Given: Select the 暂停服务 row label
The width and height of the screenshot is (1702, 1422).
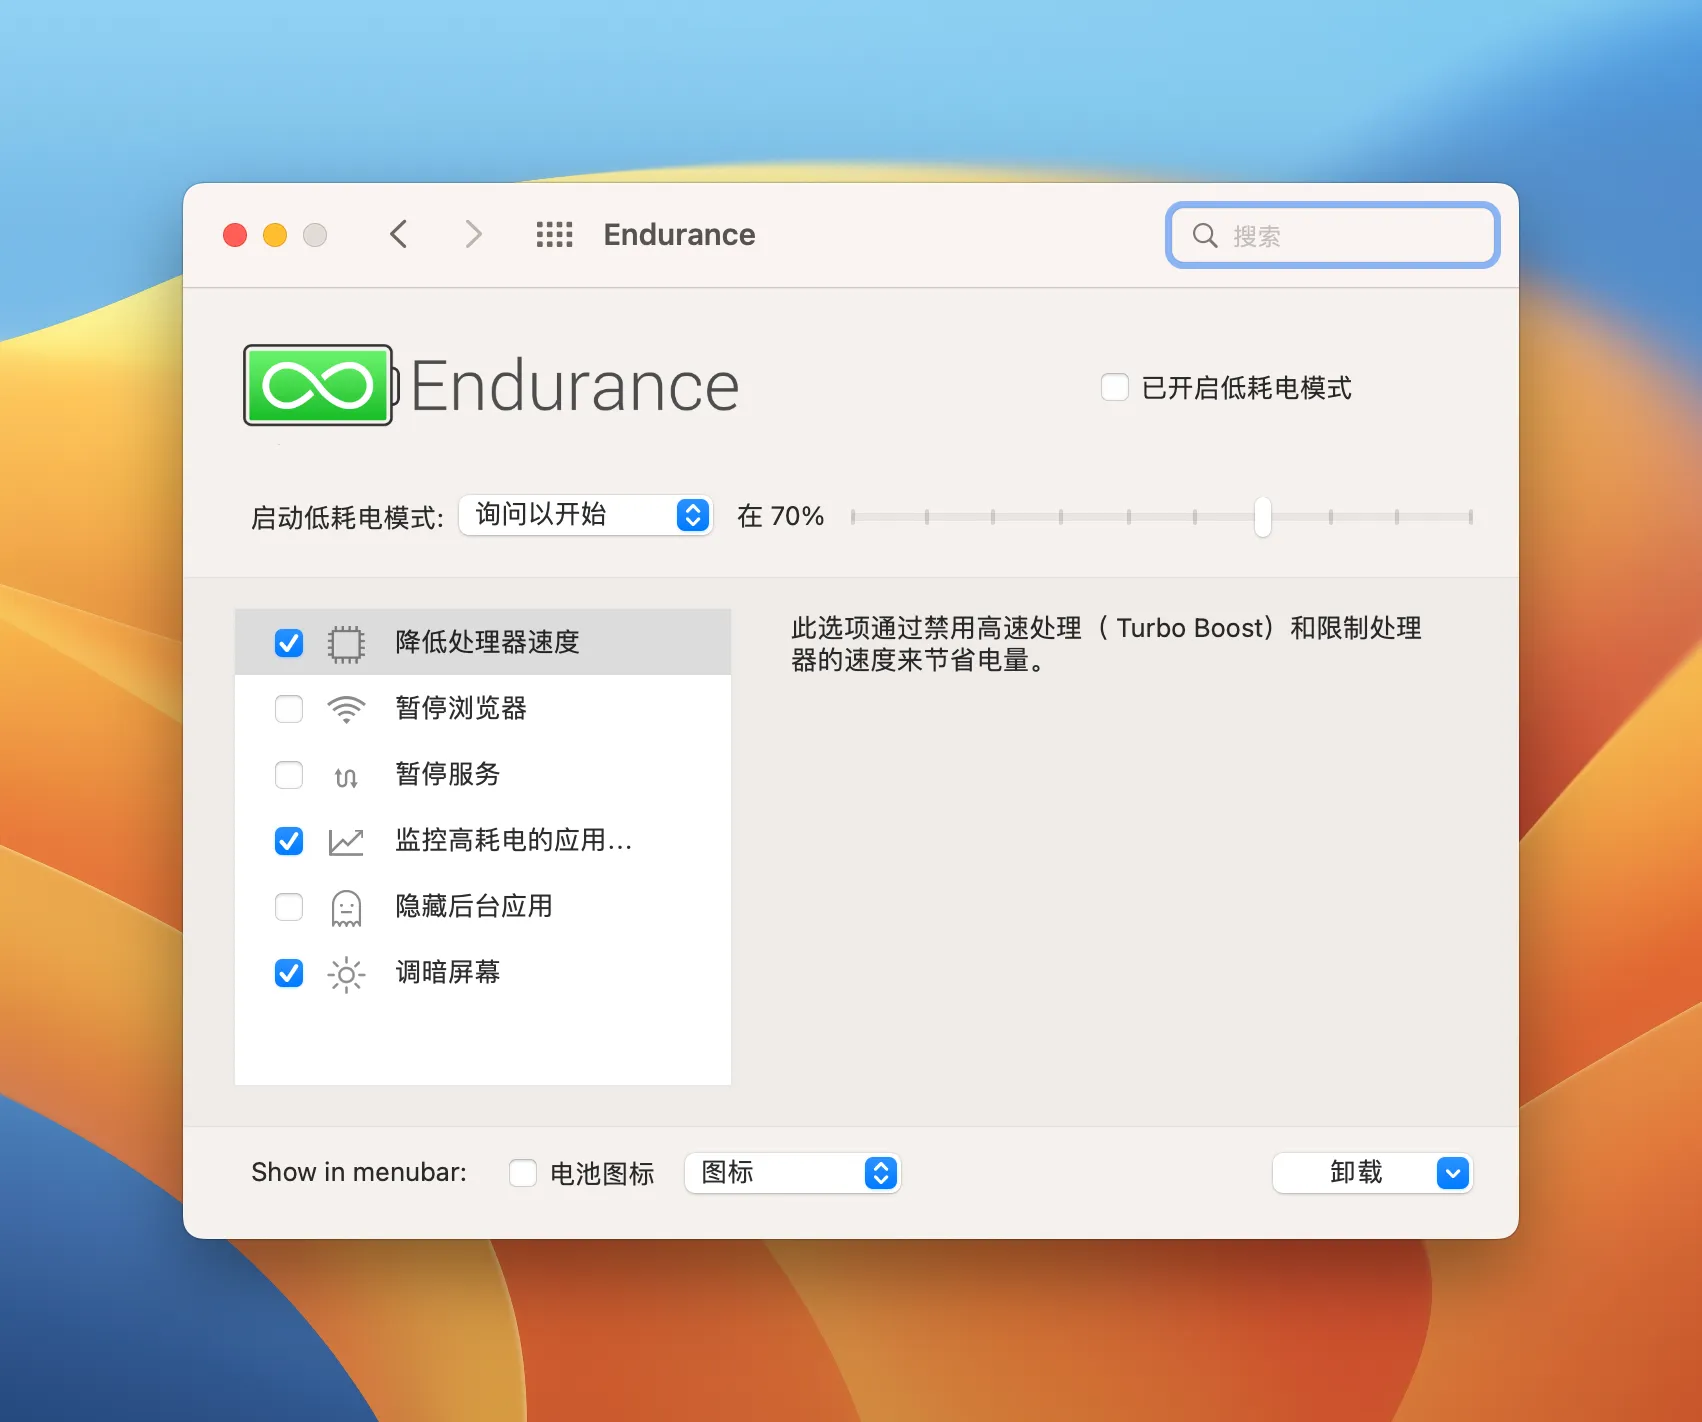Looking at the screenshot, I should point(447,774).
